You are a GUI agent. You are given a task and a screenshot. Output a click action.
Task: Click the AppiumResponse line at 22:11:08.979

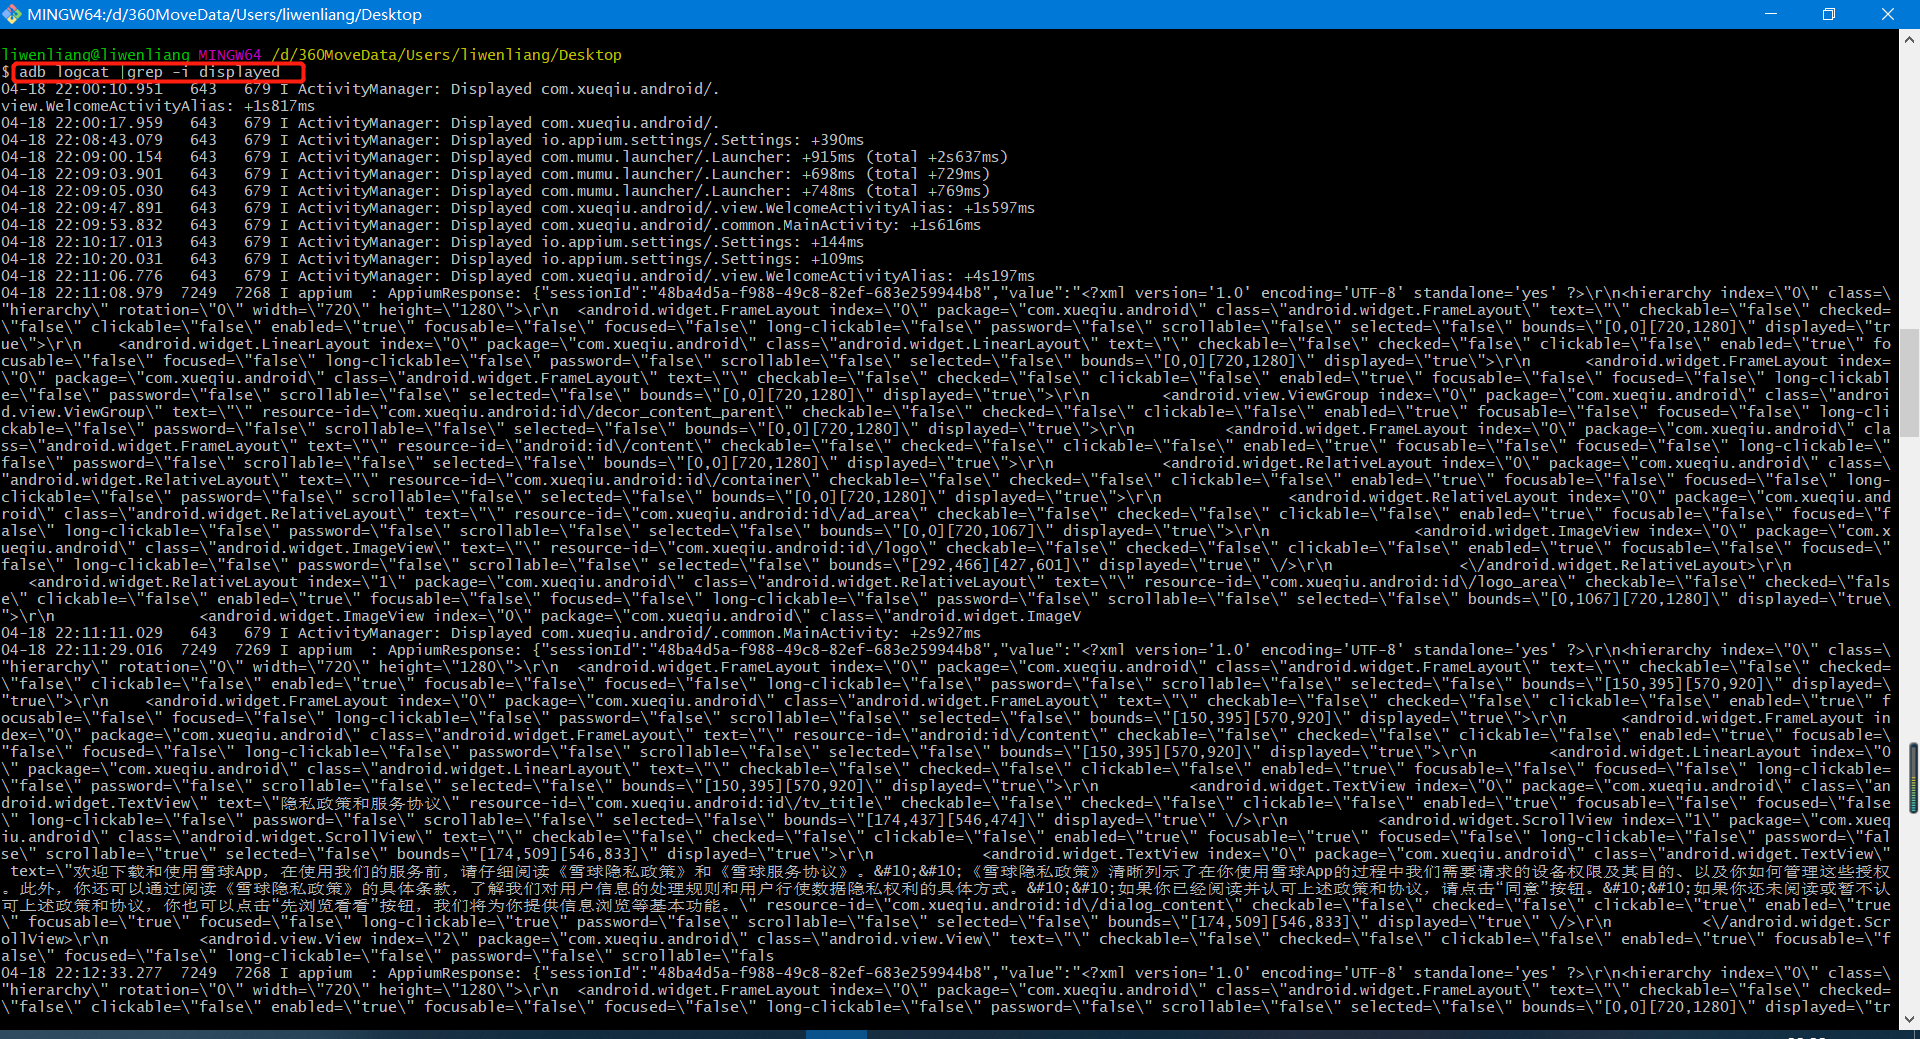pos(945,293)
